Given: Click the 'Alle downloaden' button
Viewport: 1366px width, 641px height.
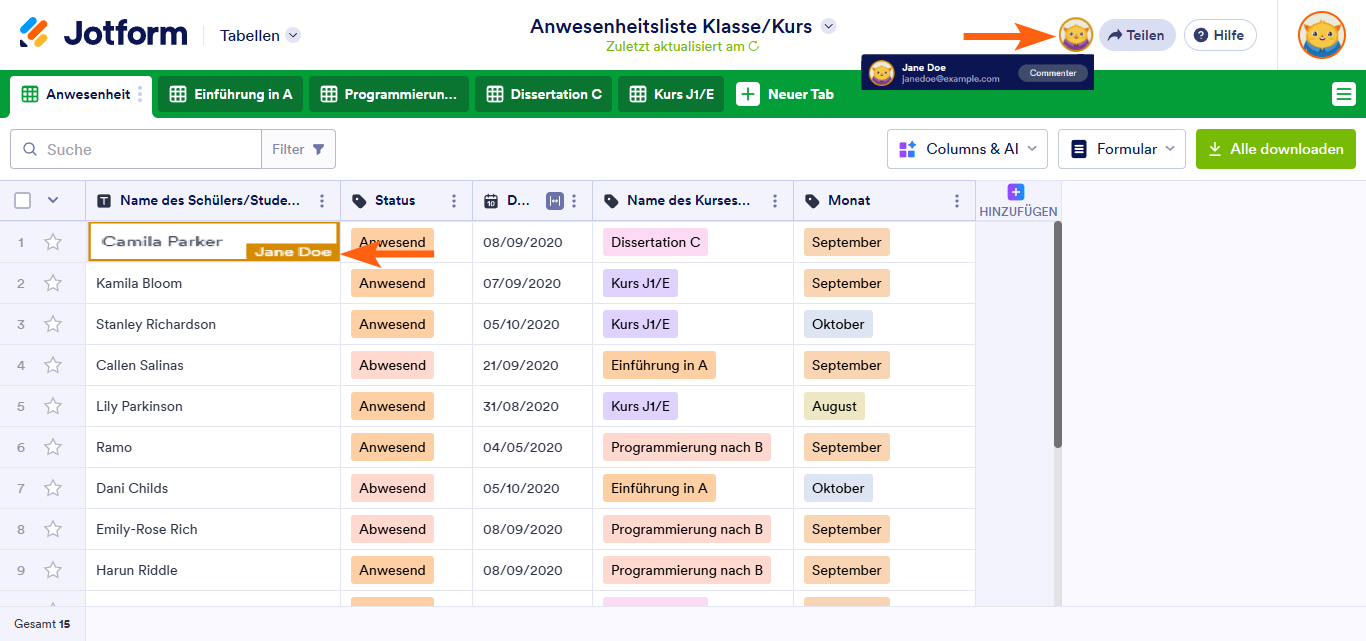Looking at the screenshot, I should pyautogui.click(x=1275, y=148).
